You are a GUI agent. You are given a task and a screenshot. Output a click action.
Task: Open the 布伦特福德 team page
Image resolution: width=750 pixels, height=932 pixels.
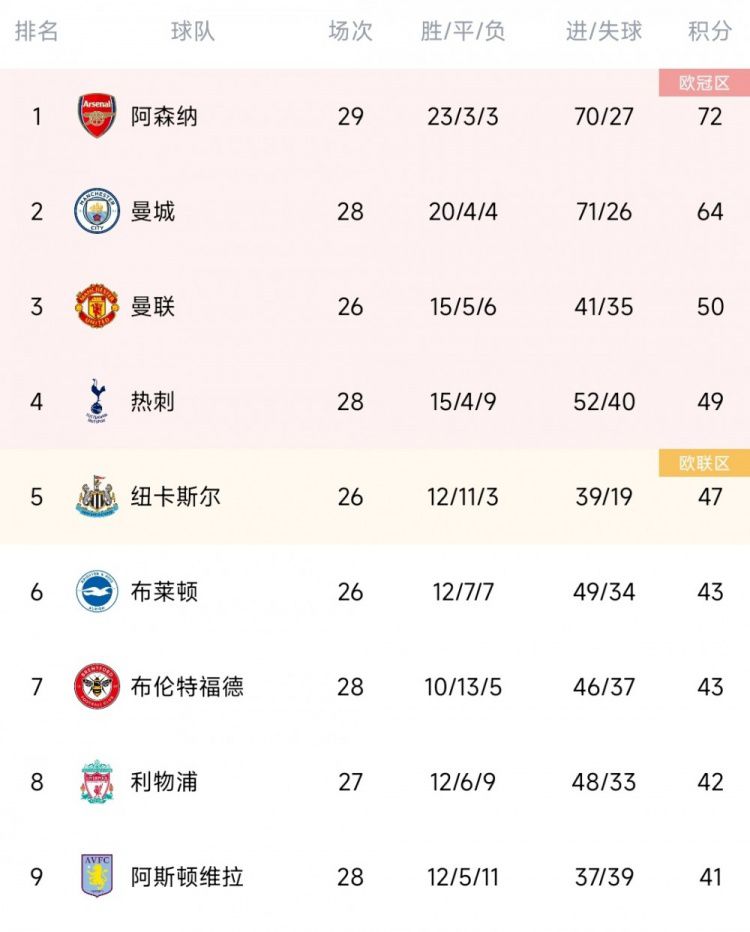pyautogui.click(x=187, y=686)
